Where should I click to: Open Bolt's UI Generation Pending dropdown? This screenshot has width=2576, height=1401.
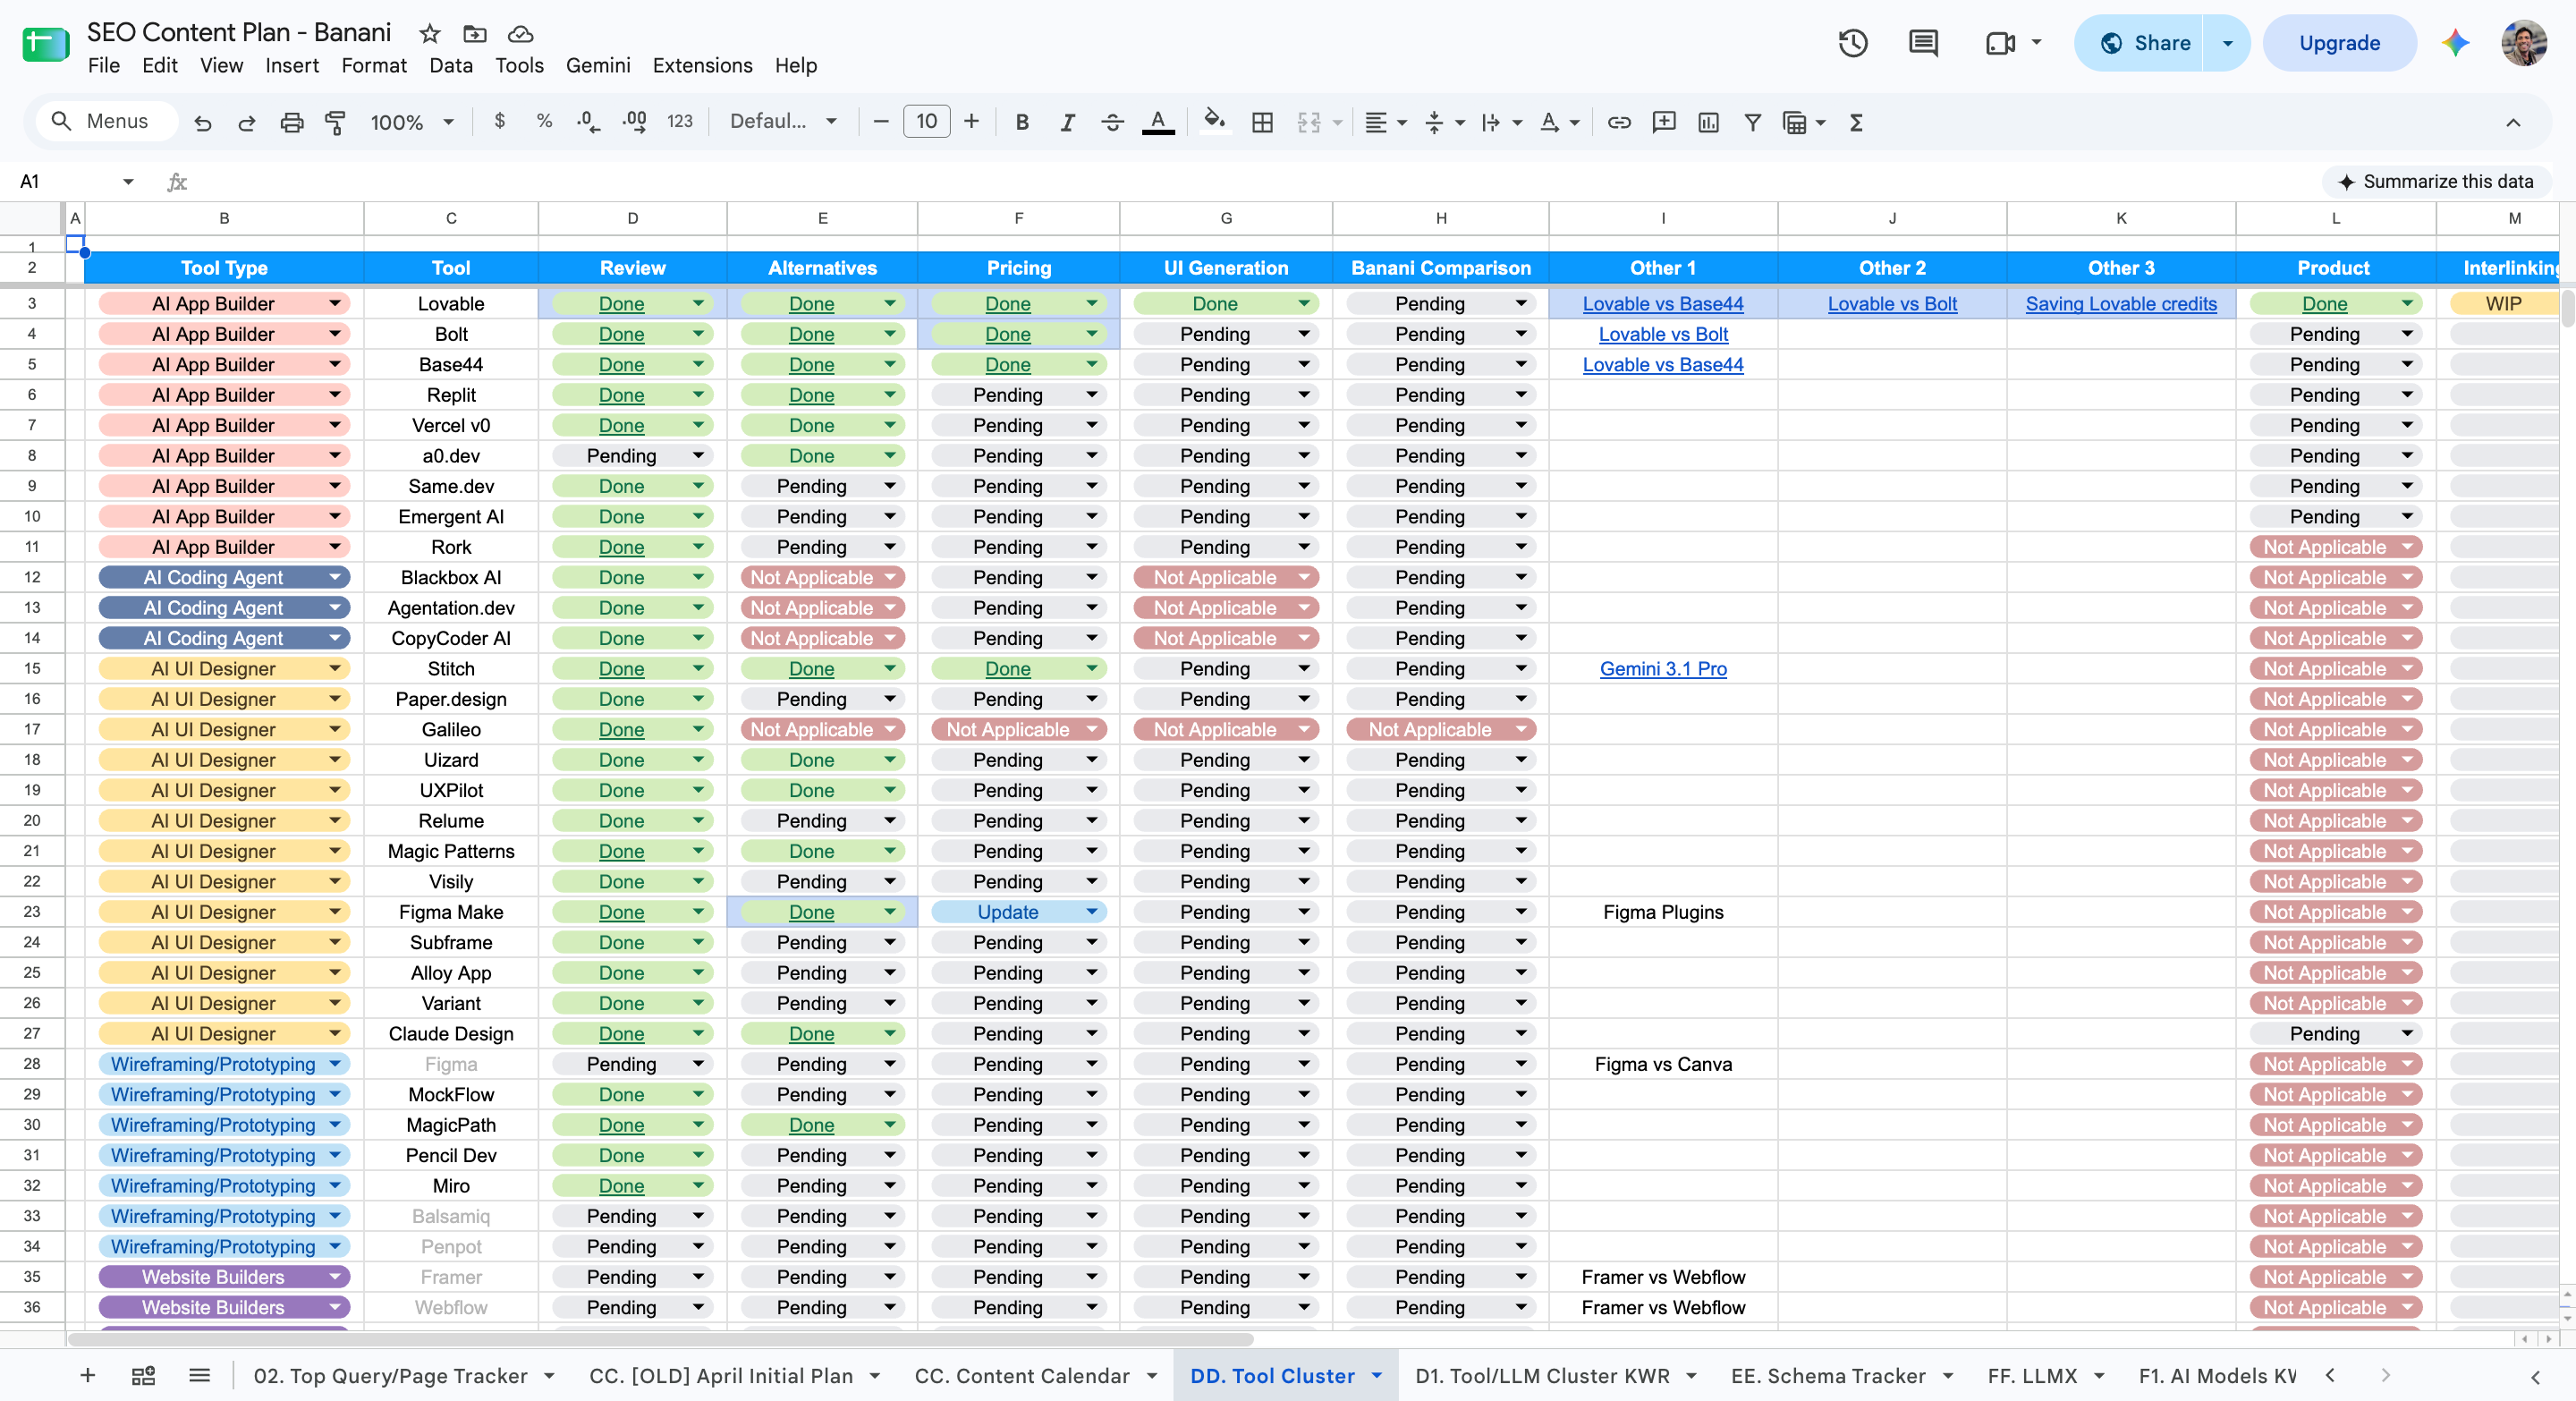pyautogui.click(x=1304, y=334)
